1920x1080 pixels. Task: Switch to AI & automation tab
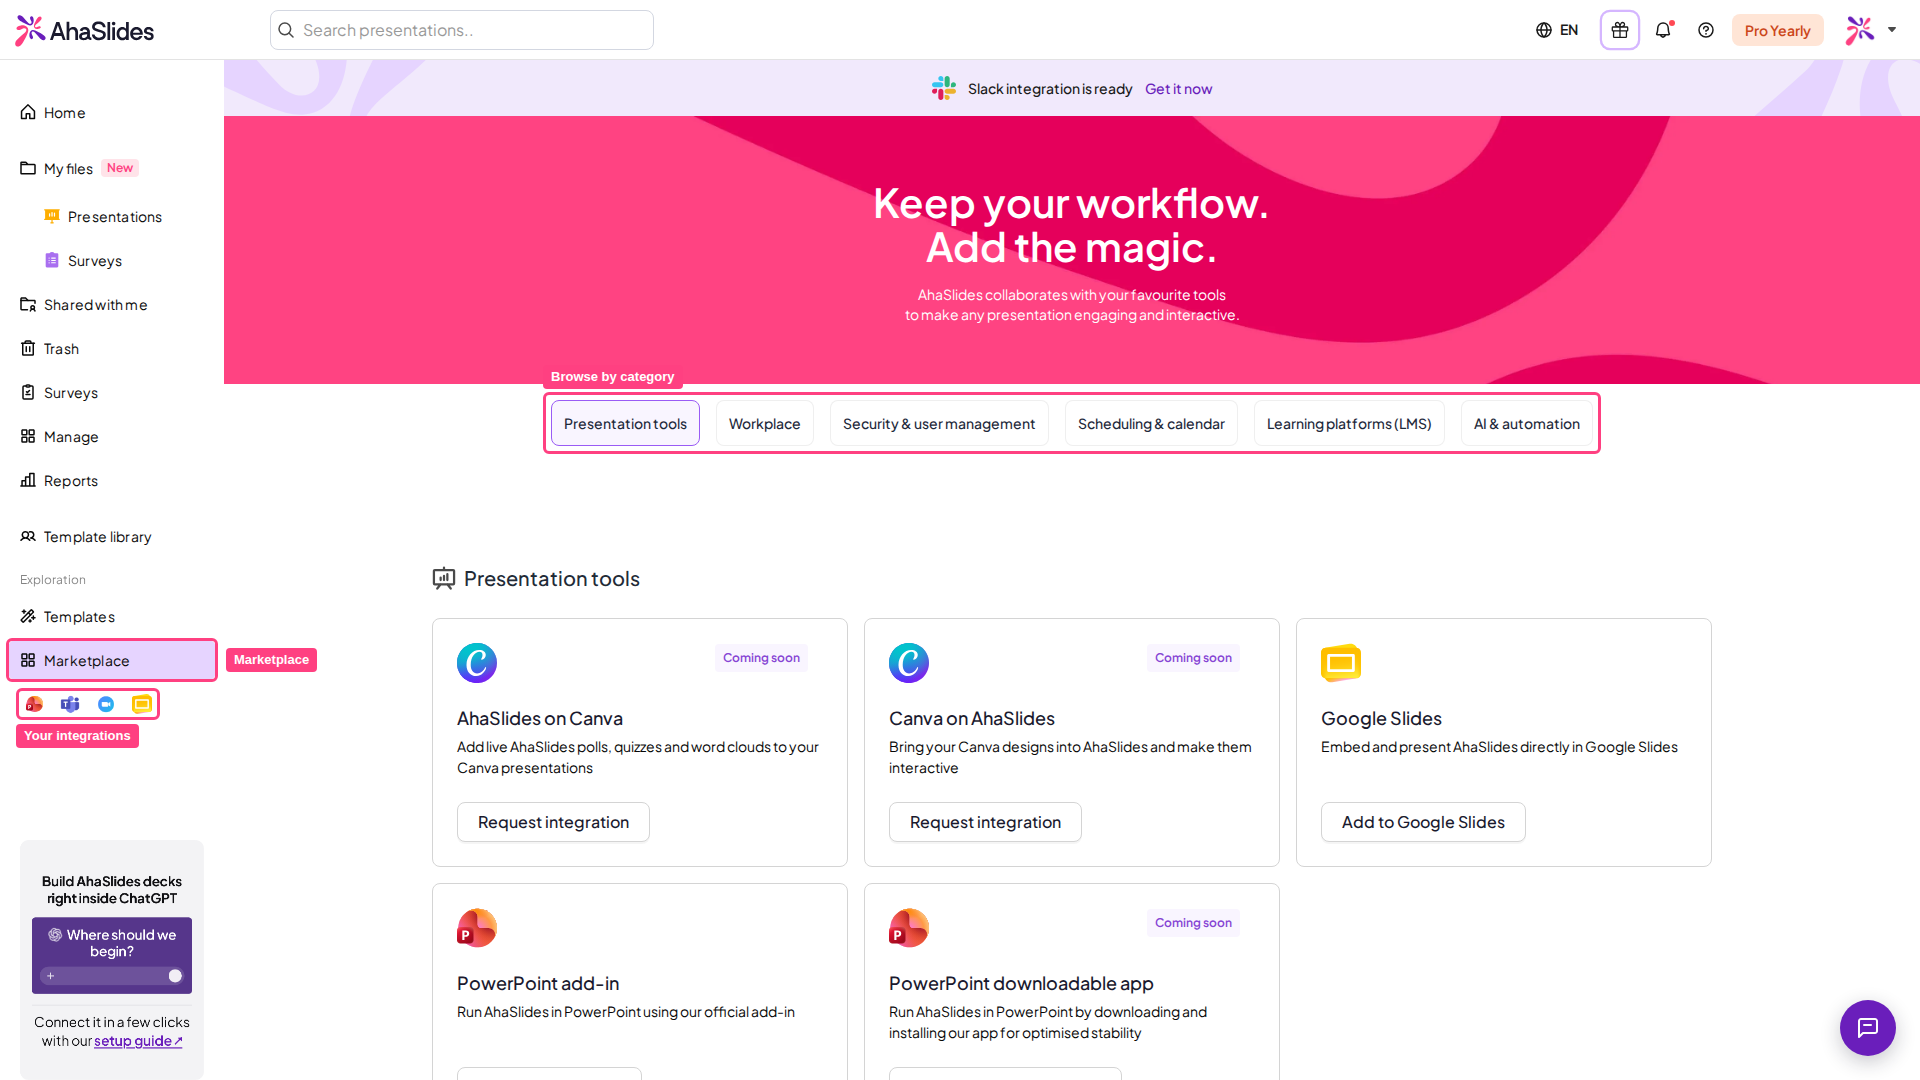tap(1527, 424)
